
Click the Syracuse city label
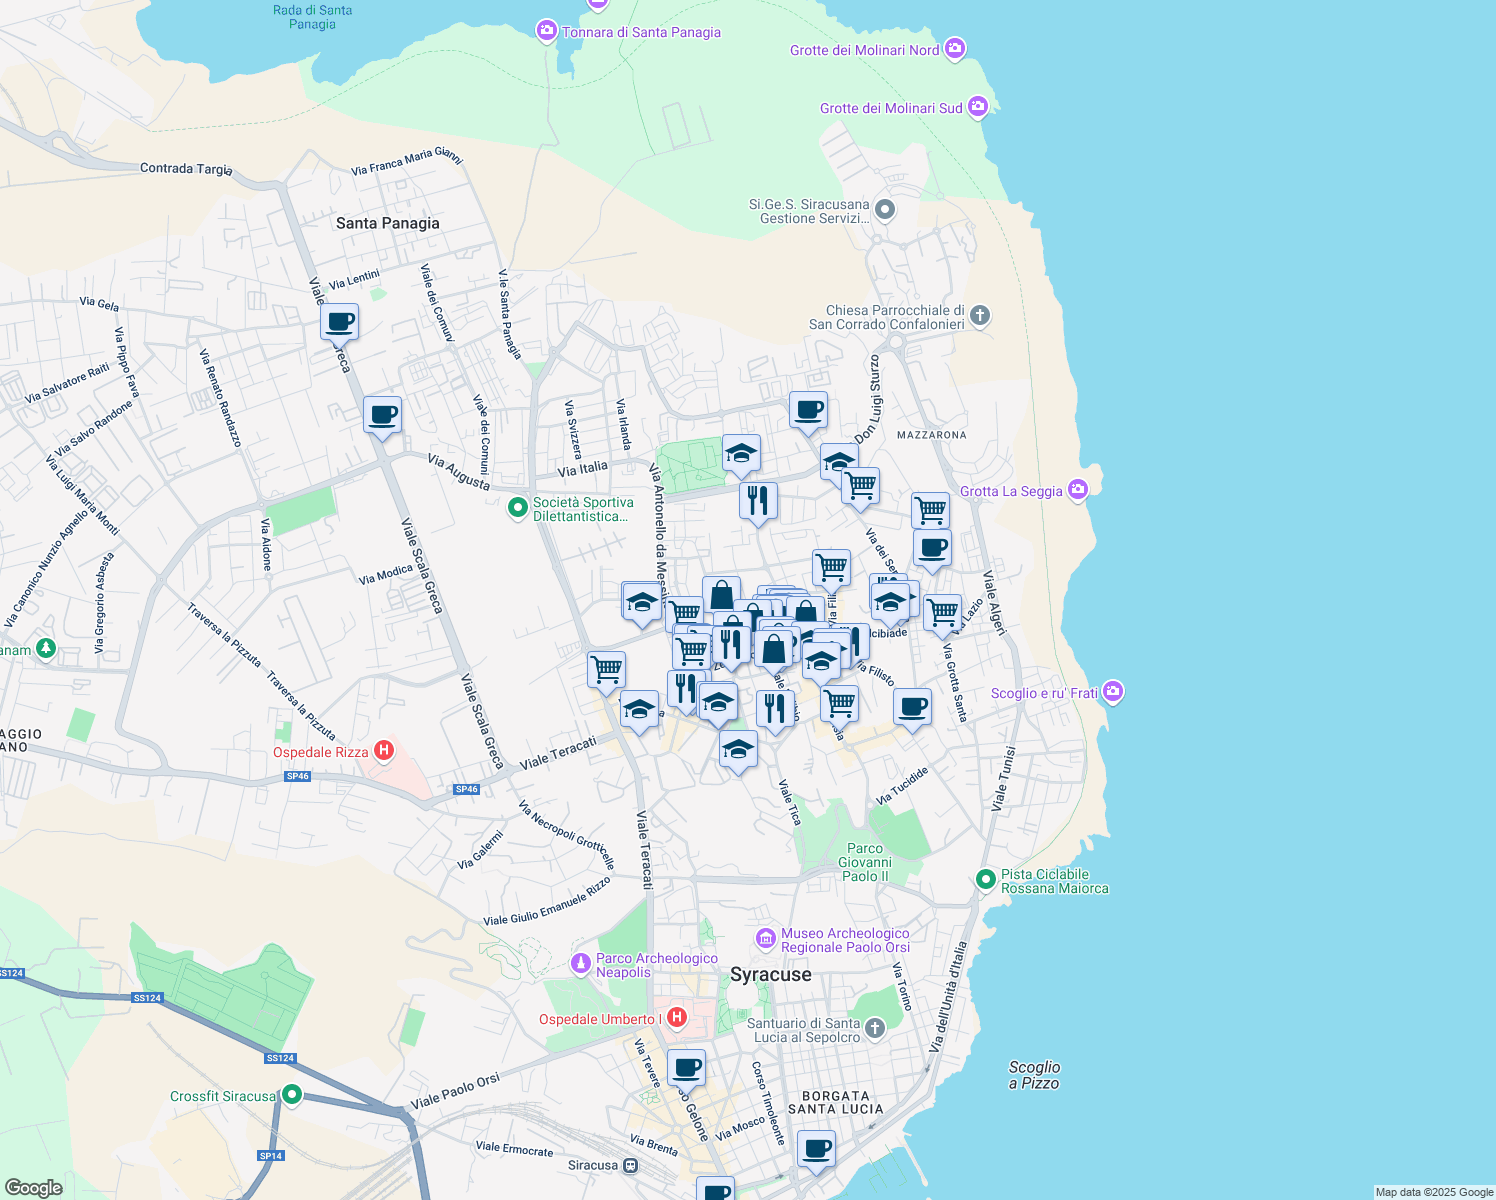point(771,974)
